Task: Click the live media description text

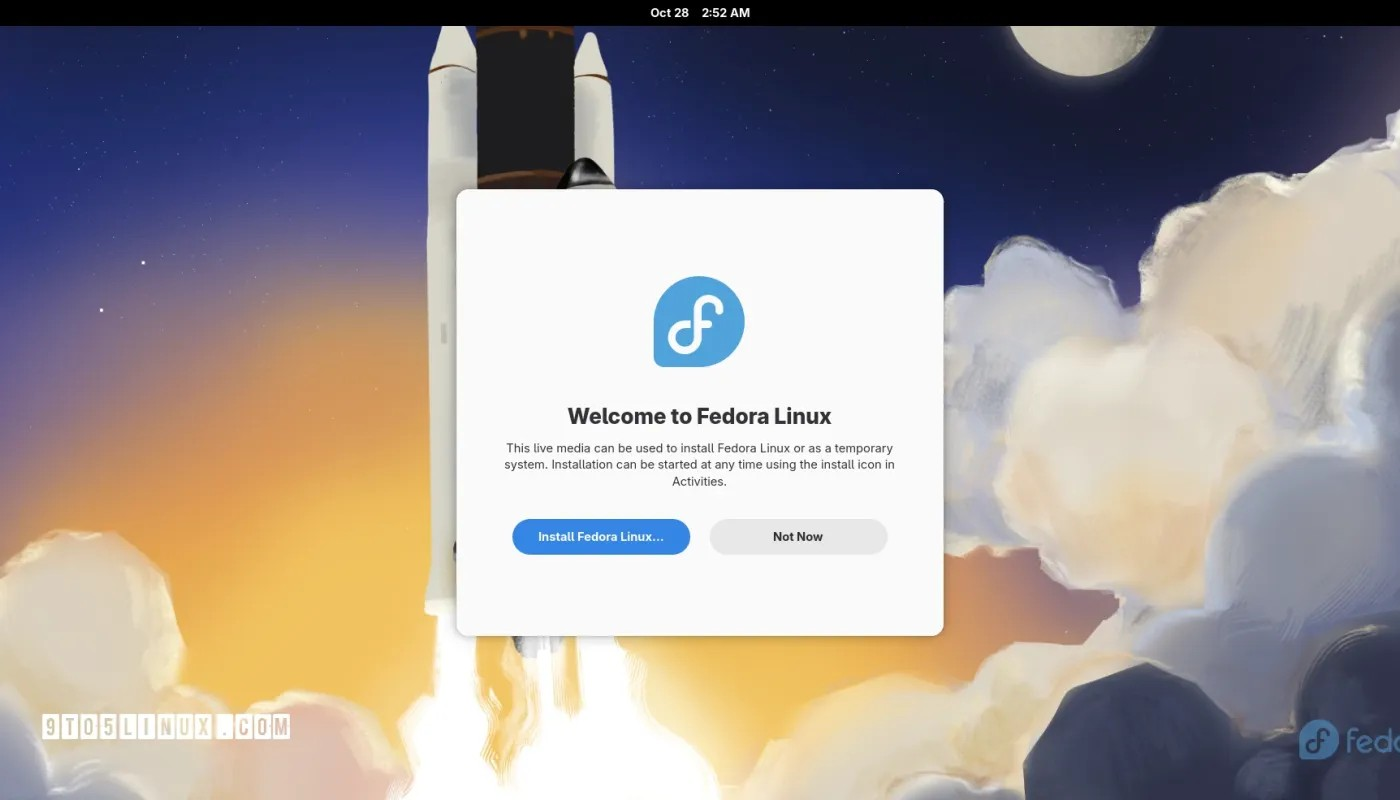Action: pyautogui.click(x=700, y=464)
